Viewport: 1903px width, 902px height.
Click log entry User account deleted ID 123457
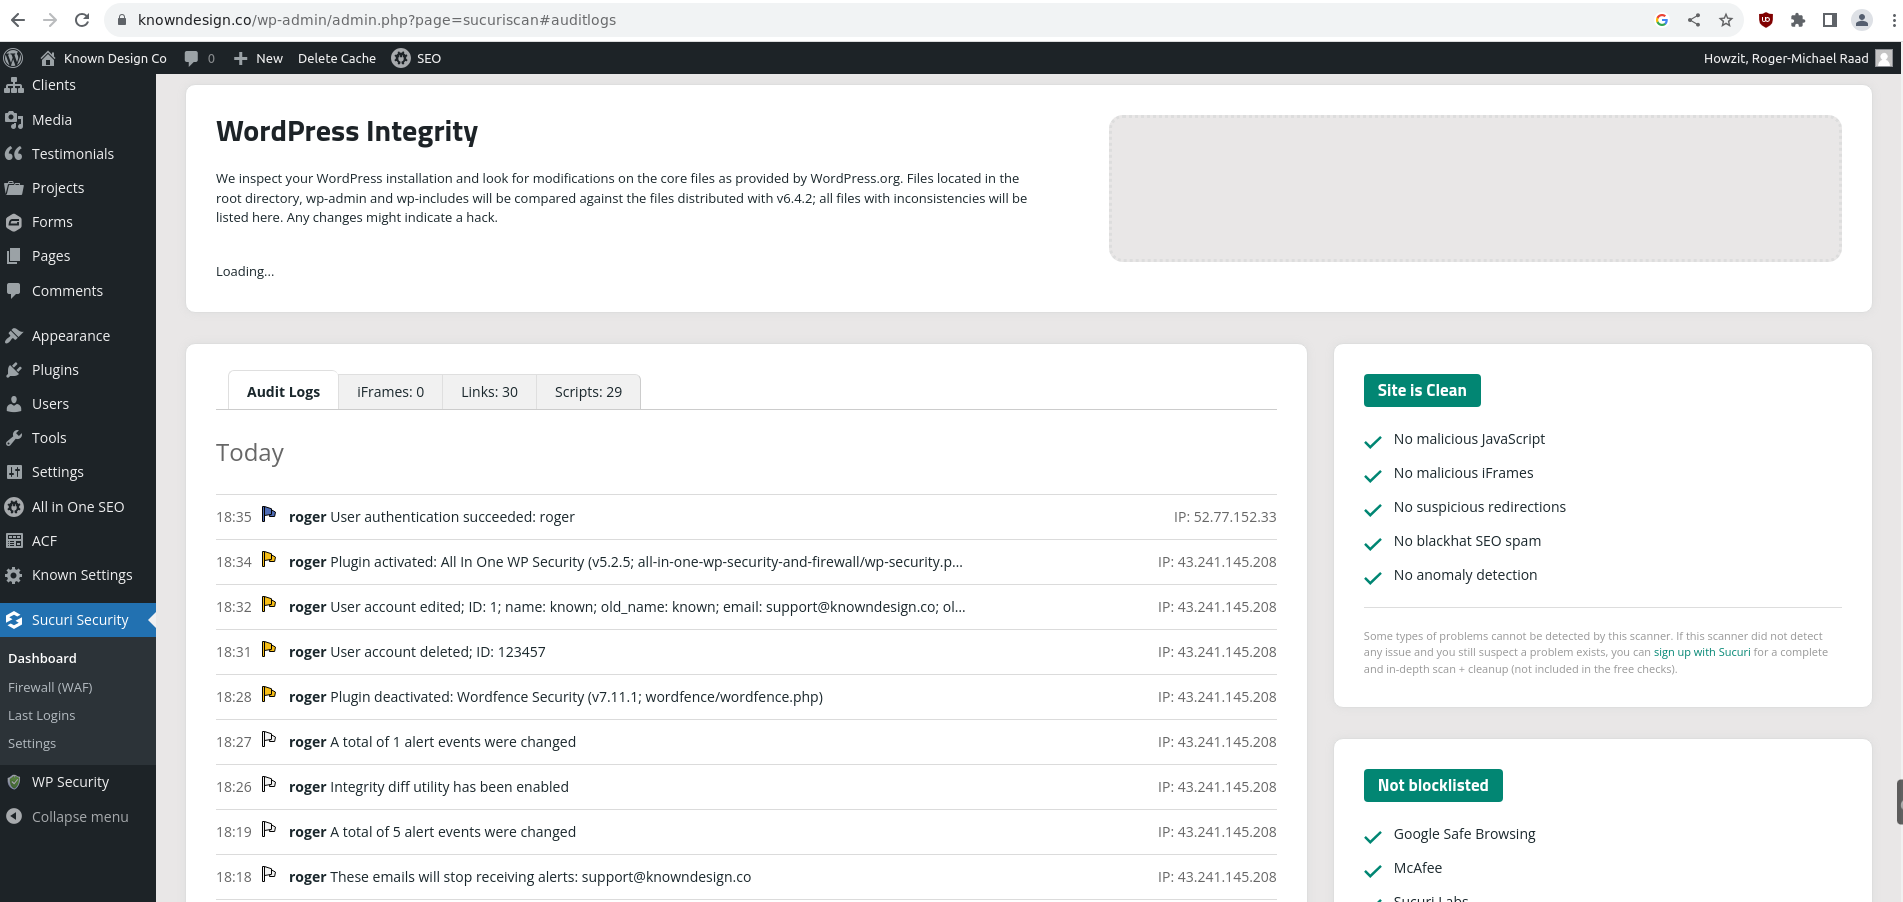pyautogui.click(x=746, y=652)
